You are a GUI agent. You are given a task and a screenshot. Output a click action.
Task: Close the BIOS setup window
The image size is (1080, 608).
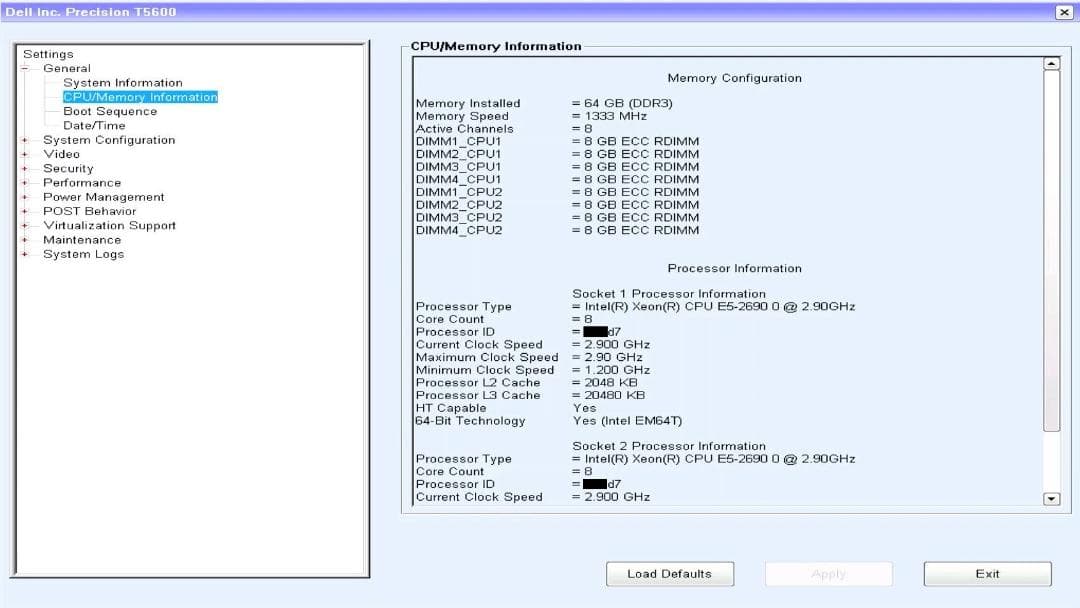click(x=1063, y=12)
